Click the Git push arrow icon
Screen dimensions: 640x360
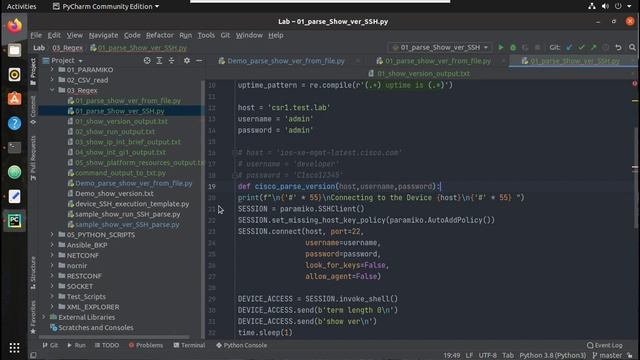[x=593, y=47]
